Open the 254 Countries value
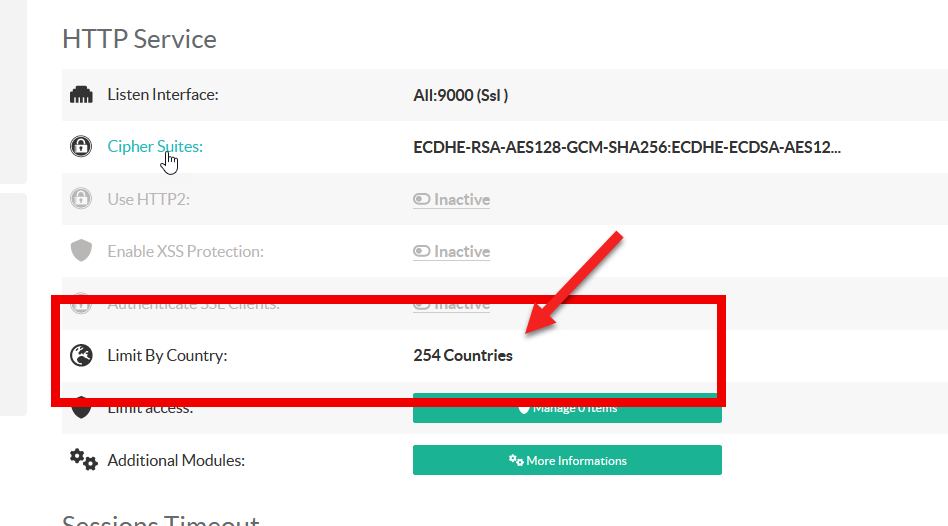Image resolution: width=948 pixels, height=526 pixels. coord(462,355)
